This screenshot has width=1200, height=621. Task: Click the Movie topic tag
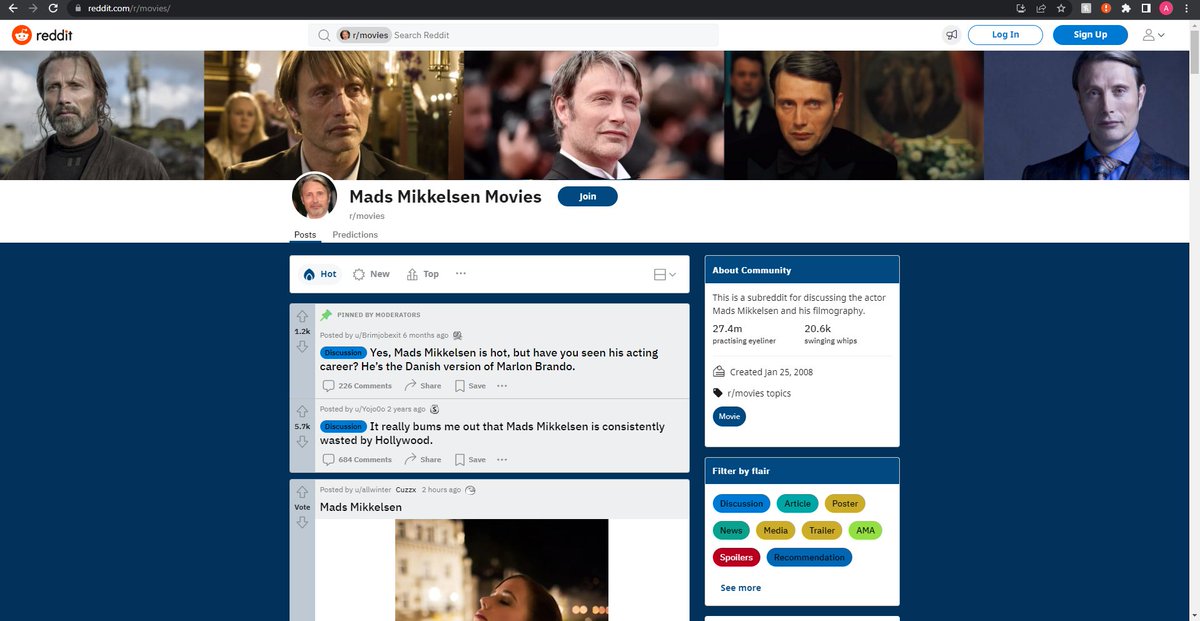[x=729, y=416]
